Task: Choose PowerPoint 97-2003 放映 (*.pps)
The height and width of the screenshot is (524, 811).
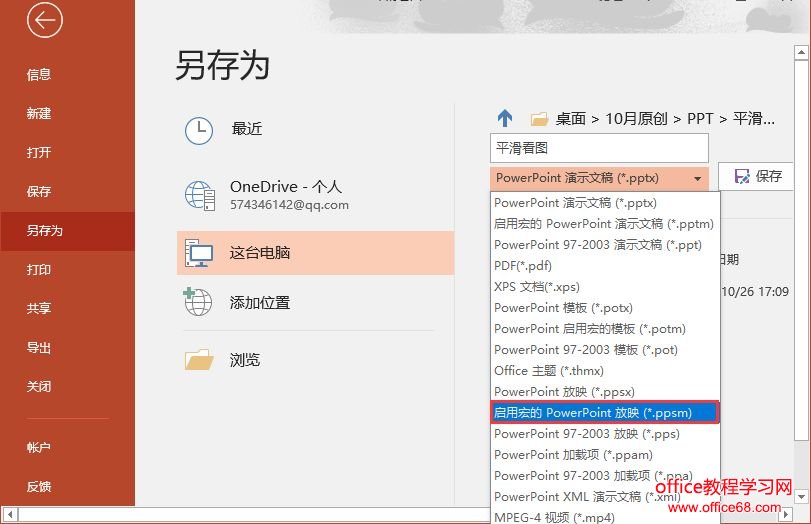Action: pyautogui.click(x=605, y=434)
